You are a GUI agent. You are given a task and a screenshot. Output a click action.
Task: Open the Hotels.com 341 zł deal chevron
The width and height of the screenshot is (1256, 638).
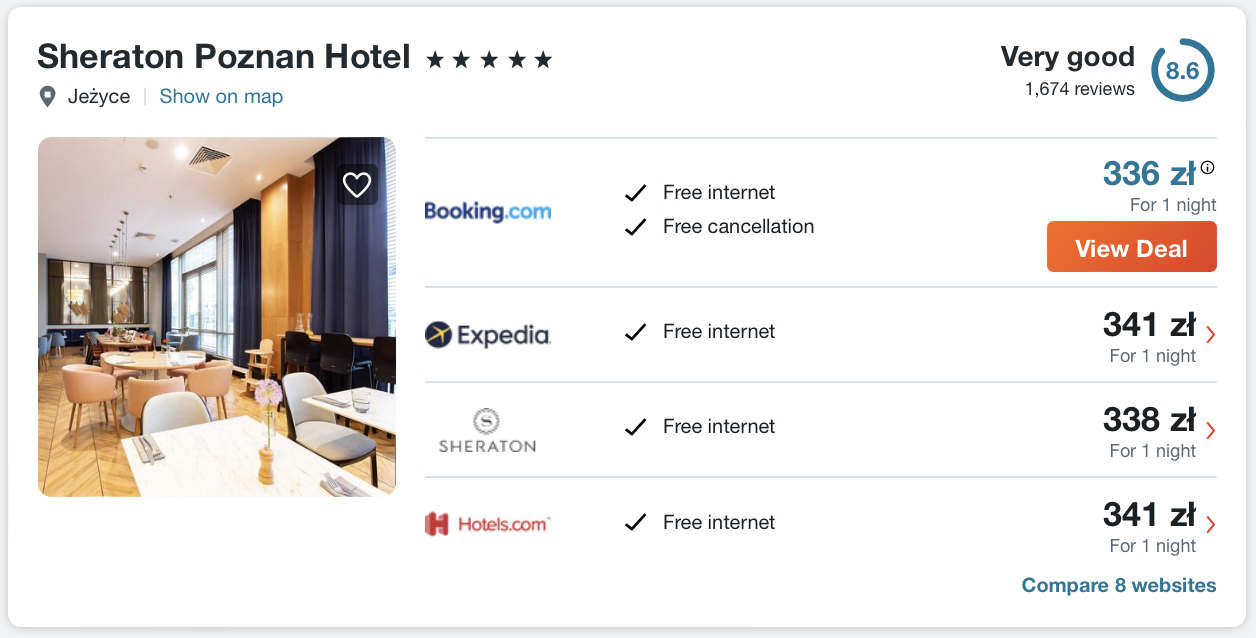pos(1210,525)
